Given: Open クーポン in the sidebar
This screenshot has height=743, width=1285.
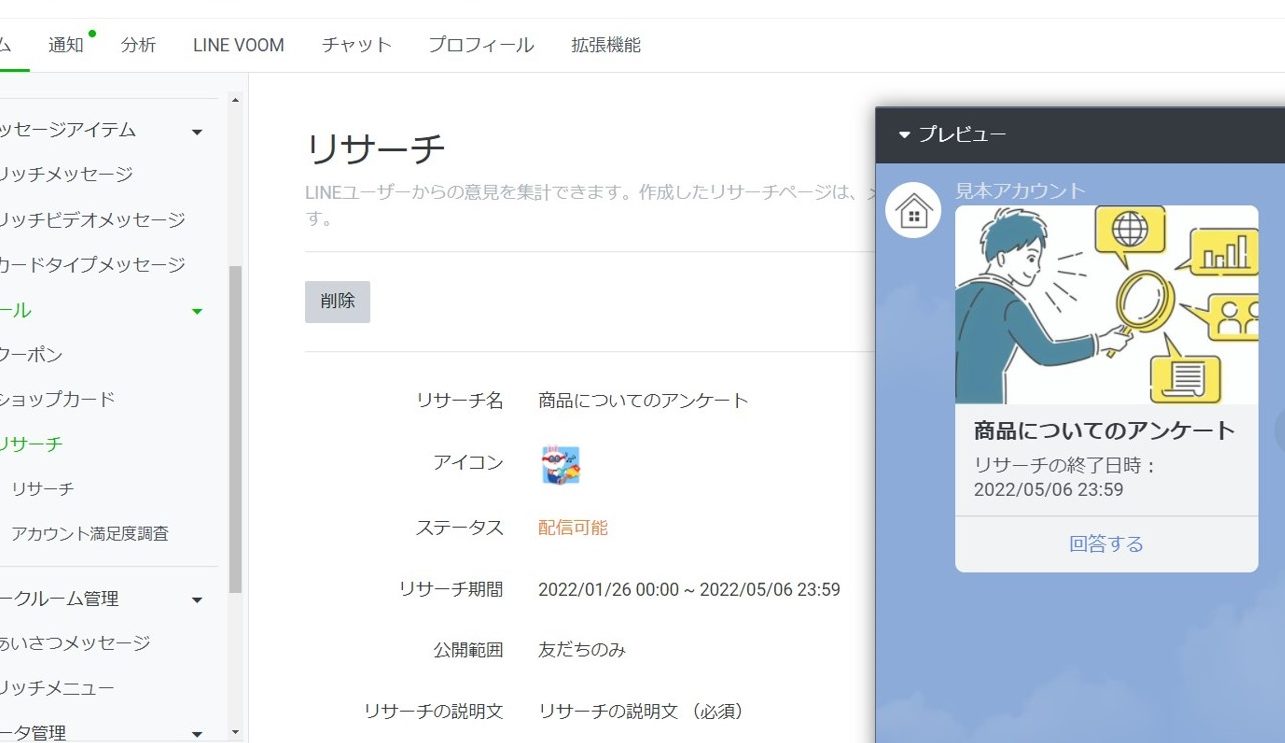Looking at the screenshot, I should pyautogui.click(x=31, y=355).
